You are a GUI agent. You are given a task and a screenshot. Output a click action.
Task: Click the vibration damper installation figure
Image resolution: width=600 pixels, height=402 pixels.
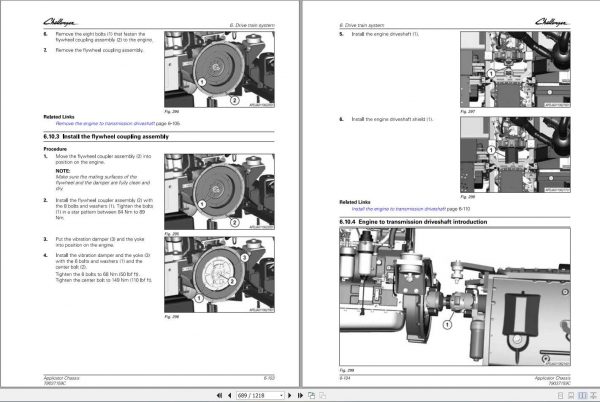coord(219,274)
